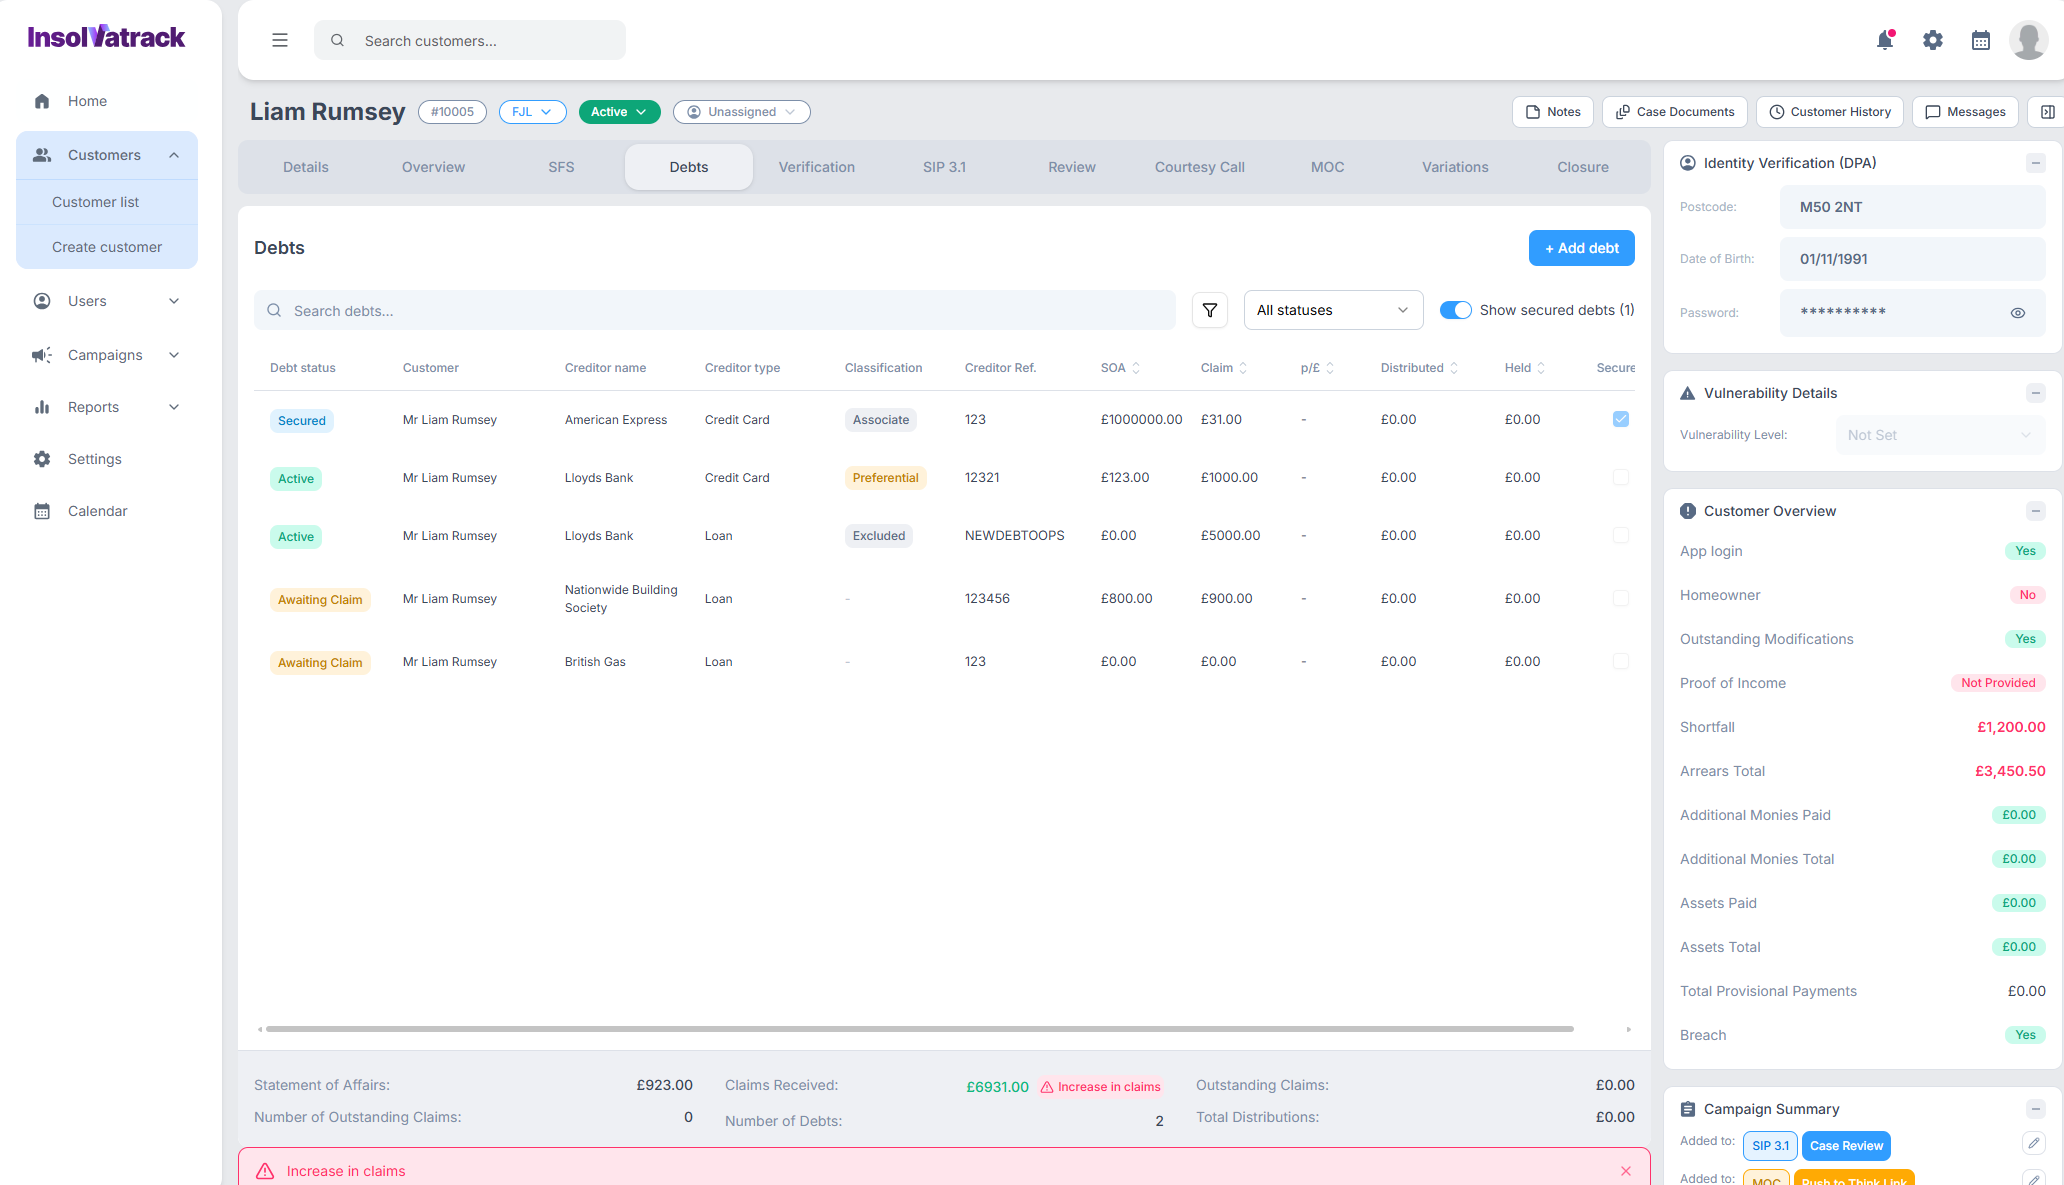Collapse the Vulnerability Details panel
The image size is (2064, 1185).
2036,393
